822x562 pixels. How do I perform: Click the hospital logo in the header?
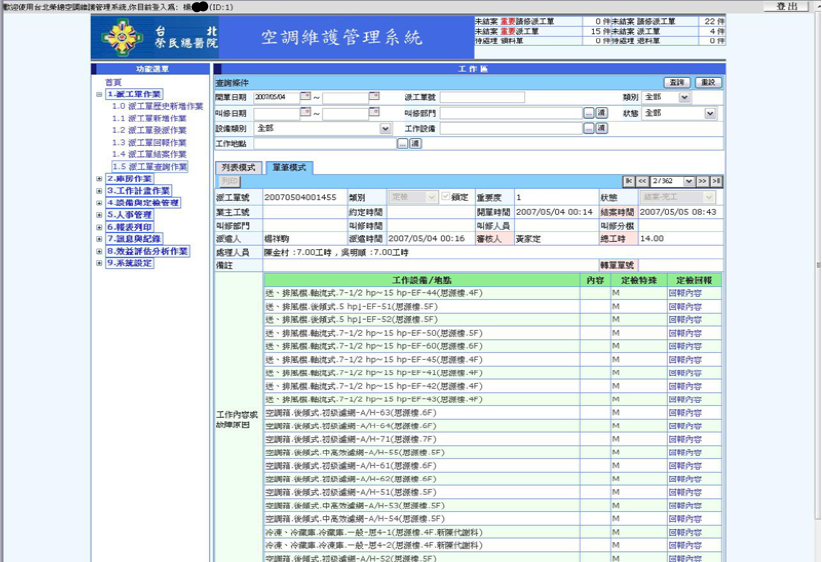[x=122, y=37]
